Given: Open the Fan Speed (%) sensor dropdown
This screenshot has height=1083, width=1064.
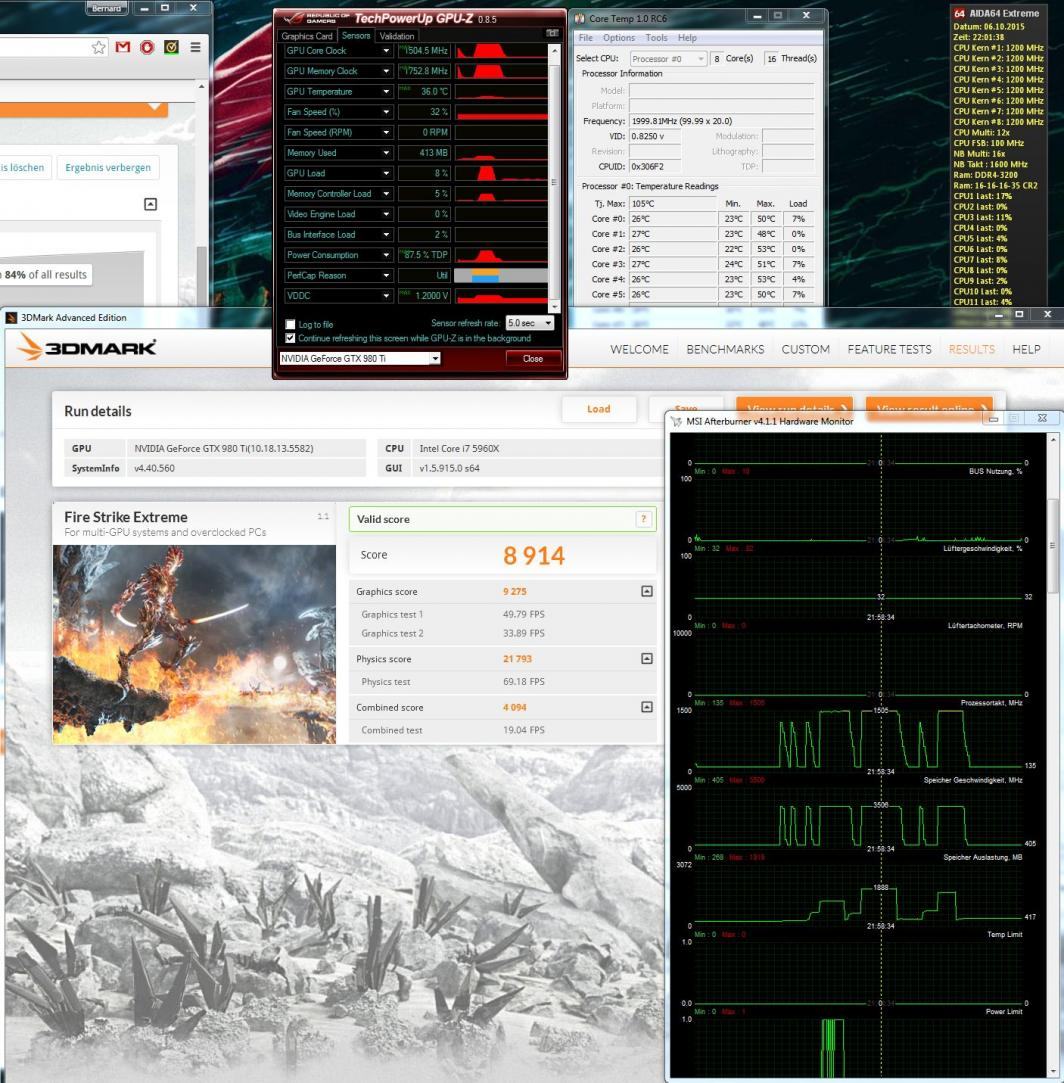Looking at the screenshot, I should [x=386, y=112].
